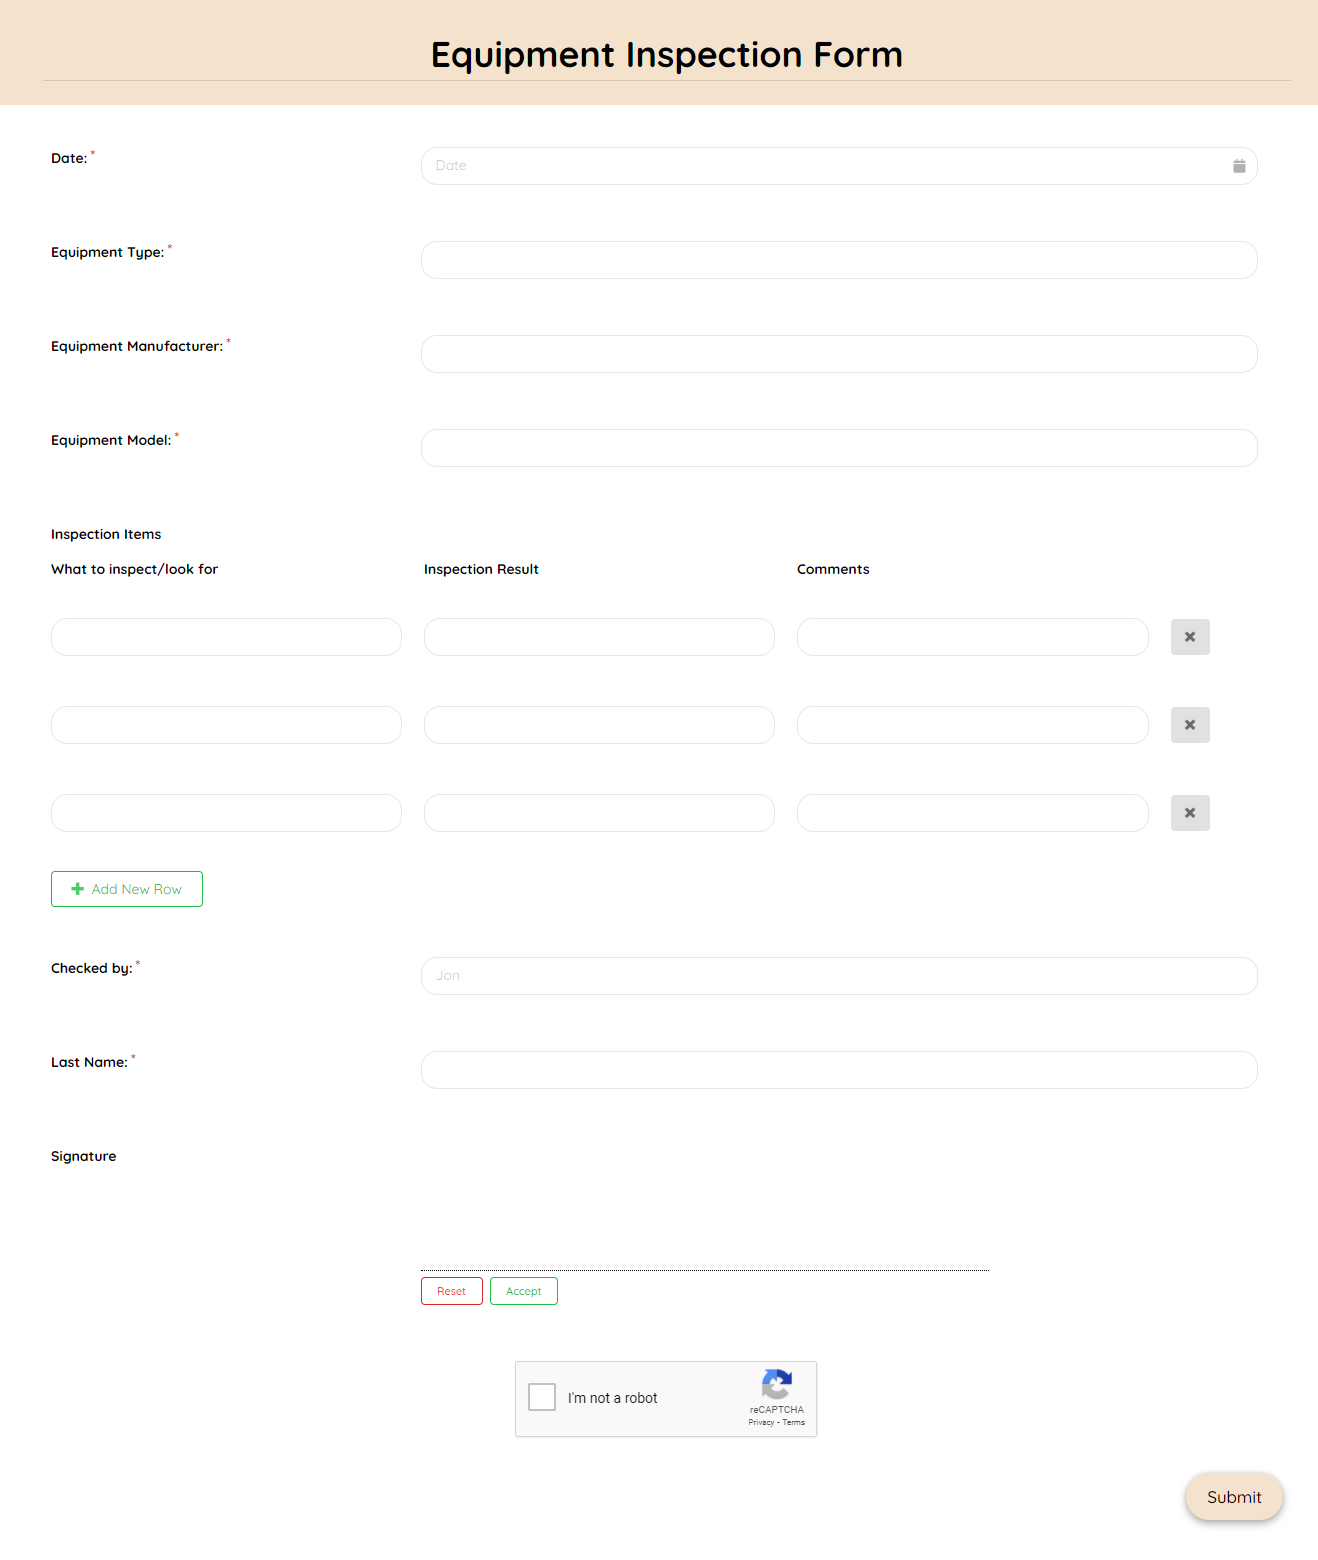
Task: Click the reCAPTCHA logo
Action: (x=776, y=1385)
